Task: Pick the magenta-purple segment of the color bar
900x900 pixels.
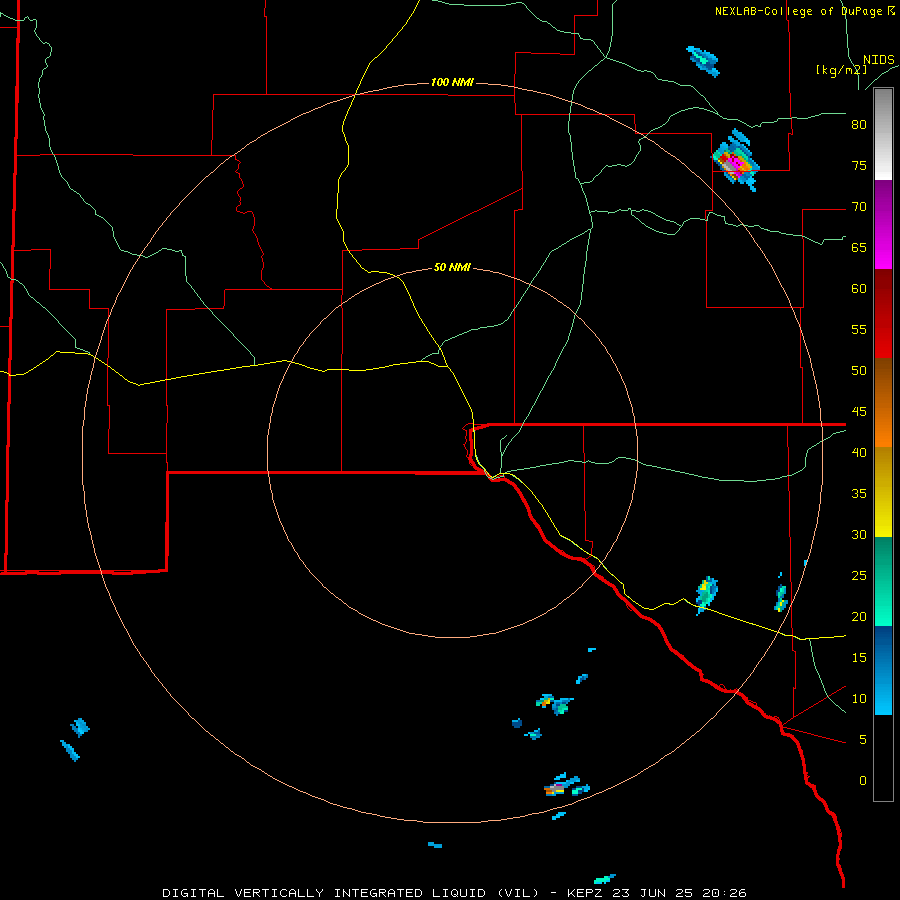Action: (x=883, y=224)
